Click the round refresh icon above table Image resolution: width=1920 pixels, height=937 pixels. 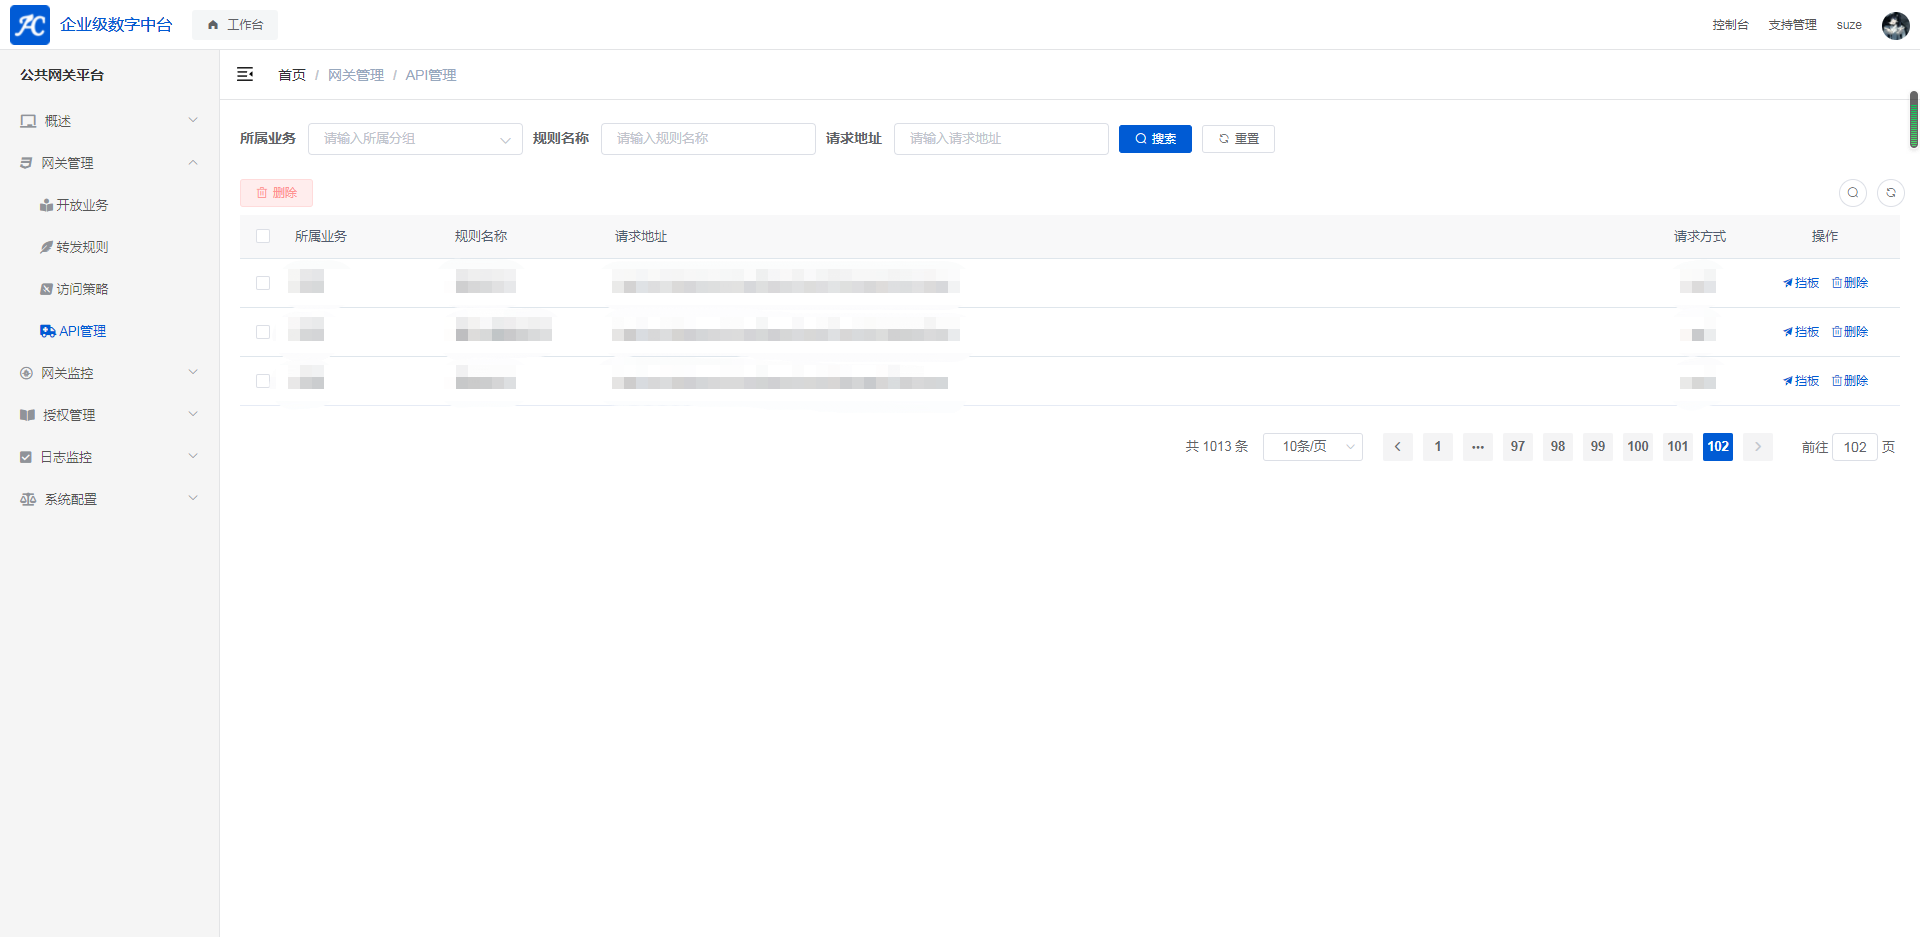point(1890,193)
